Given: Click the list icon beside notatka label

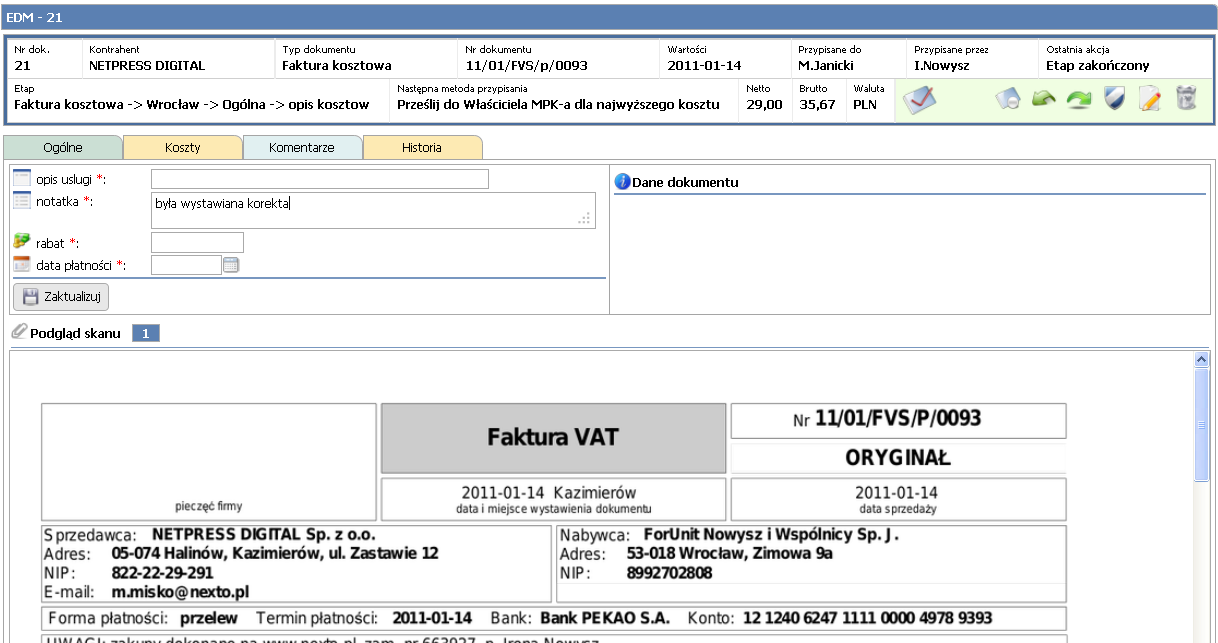Looking at the screenshot, I should click(x=22, y=200).
